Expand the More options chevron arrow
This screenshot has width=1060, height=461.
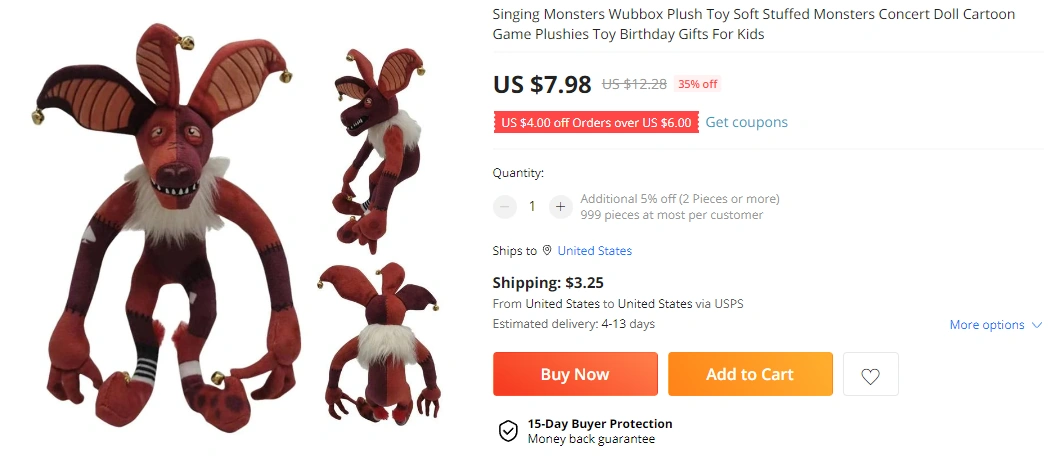1037,325
